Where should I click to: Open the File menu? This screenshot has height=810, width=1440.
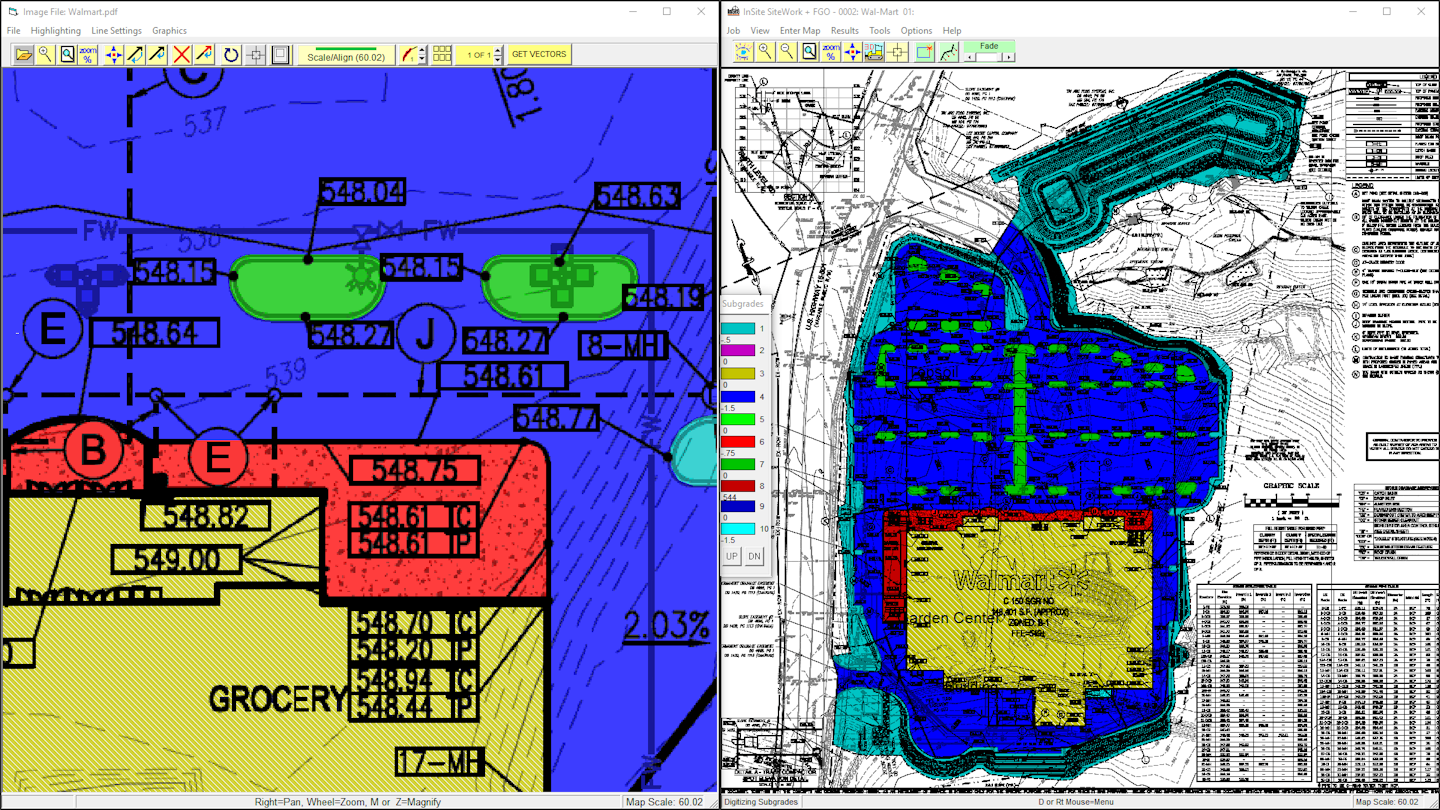click(x=14, y=31)
